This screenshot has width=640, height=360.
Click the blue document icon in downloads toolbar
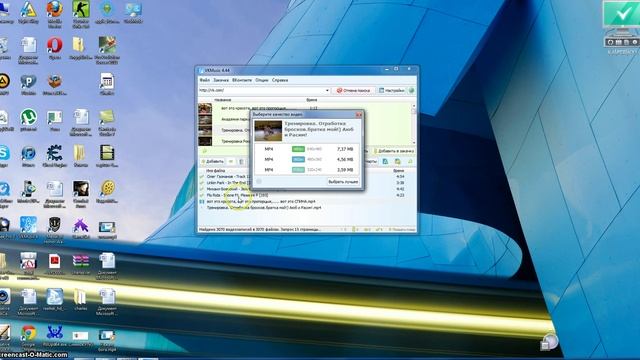[385, 162]
